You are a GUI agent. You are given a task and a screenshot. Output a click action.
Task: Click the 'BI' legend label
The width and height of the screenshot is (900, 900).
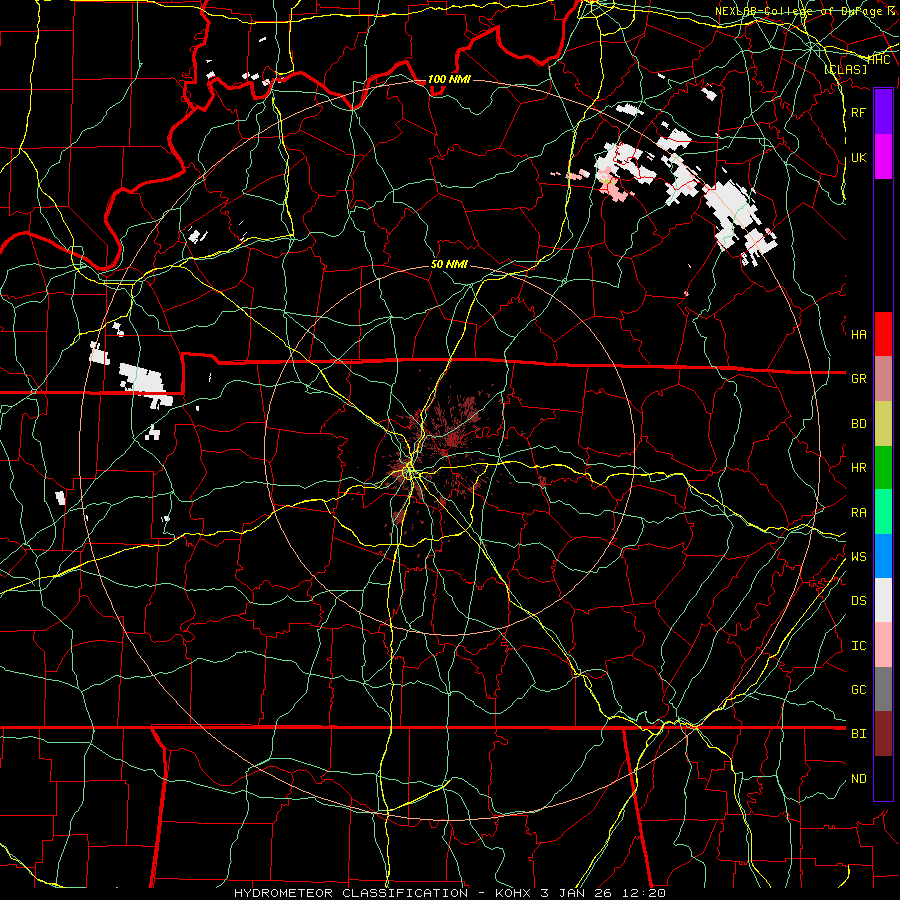[858, 734]
